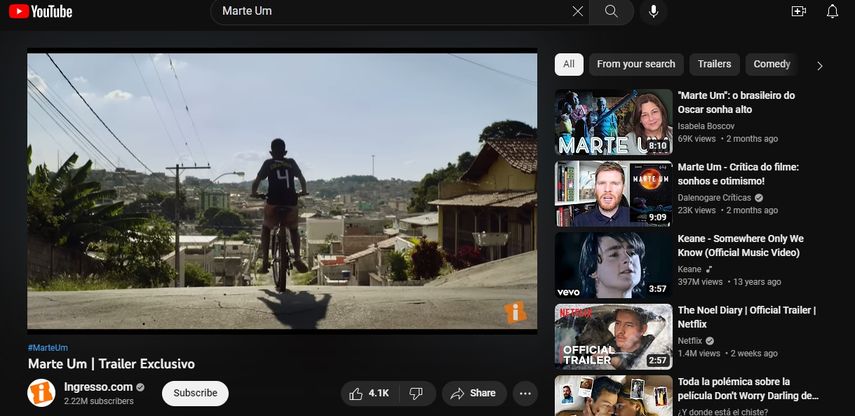Subscribe to the Ingresso.com channel
The height and width of the screenshot is (416, 855).
tap(195, 393)
